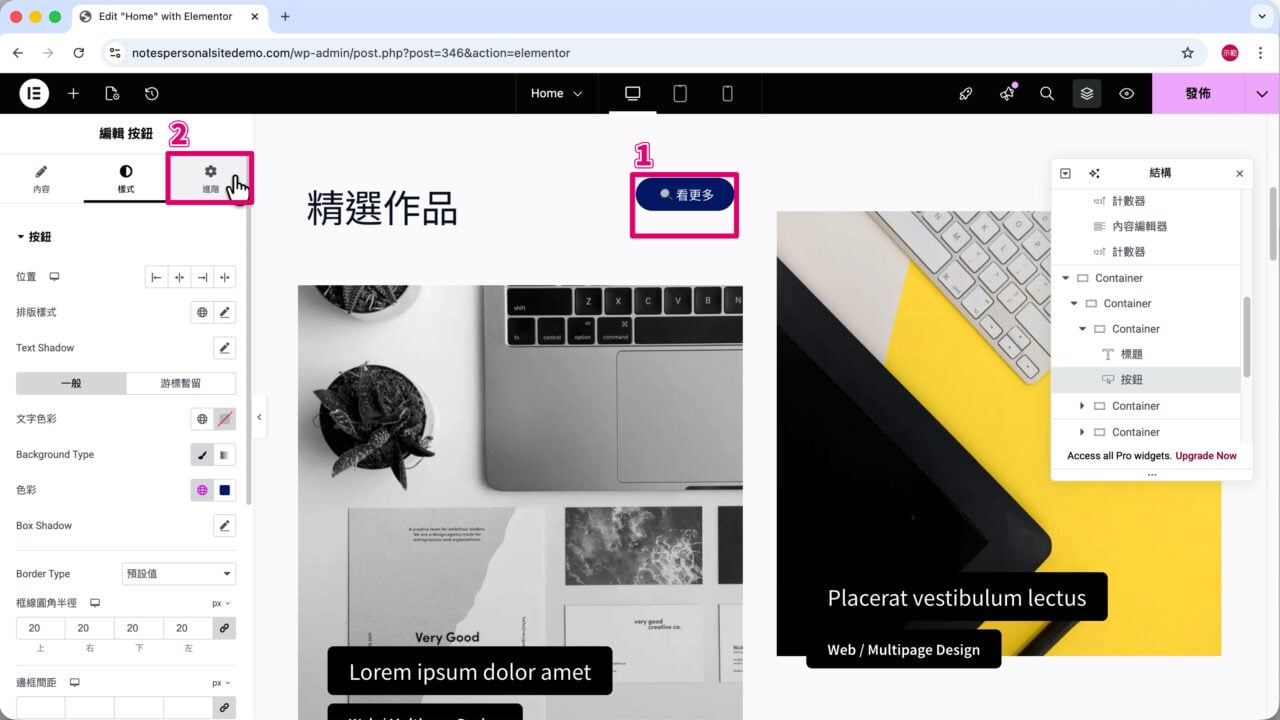Choose gradient background type
The width and height of the screenshot is (1280, 720).
[x=225, y=455]
